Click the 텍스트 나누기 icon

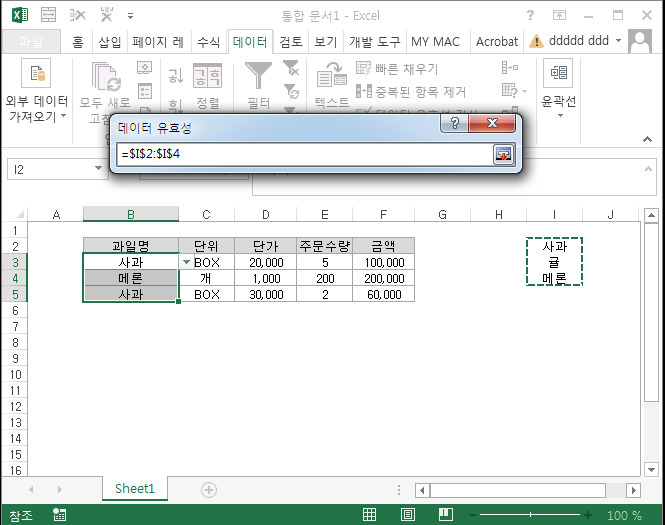[x=332, y=75]
